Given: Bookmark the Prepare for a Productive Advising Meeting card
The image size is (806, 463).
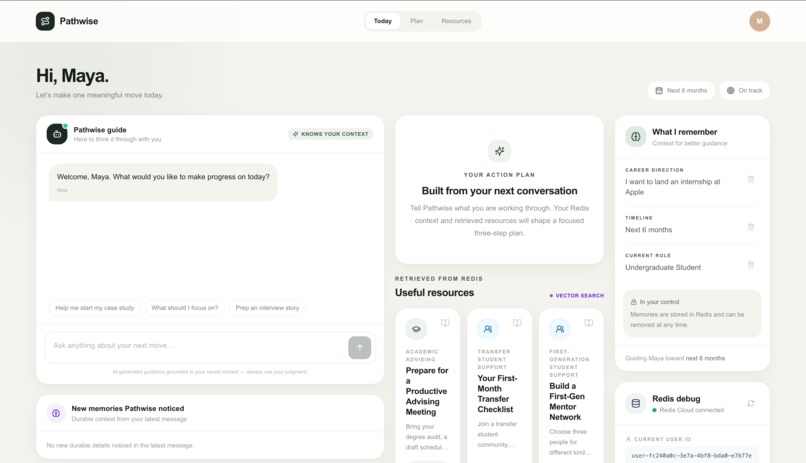Looking at the screenshot, I should point(445,323).
